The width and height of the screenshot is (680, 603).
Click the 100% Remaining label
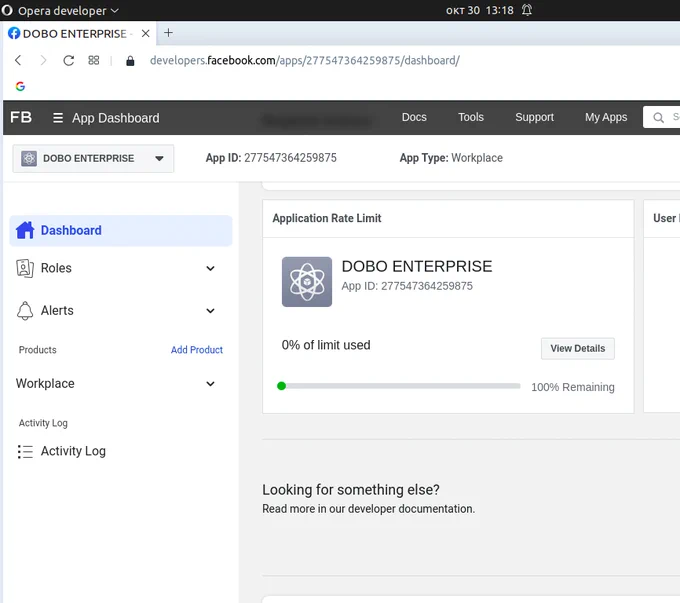(573, 387)
